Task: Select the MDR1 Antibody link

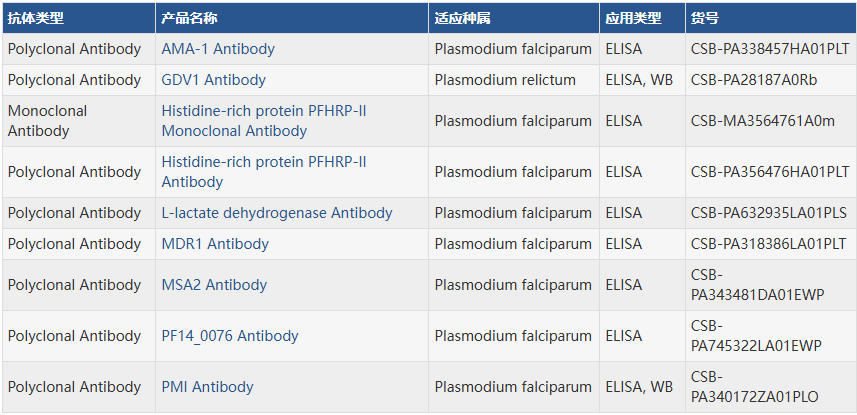Action: [215, 244]
